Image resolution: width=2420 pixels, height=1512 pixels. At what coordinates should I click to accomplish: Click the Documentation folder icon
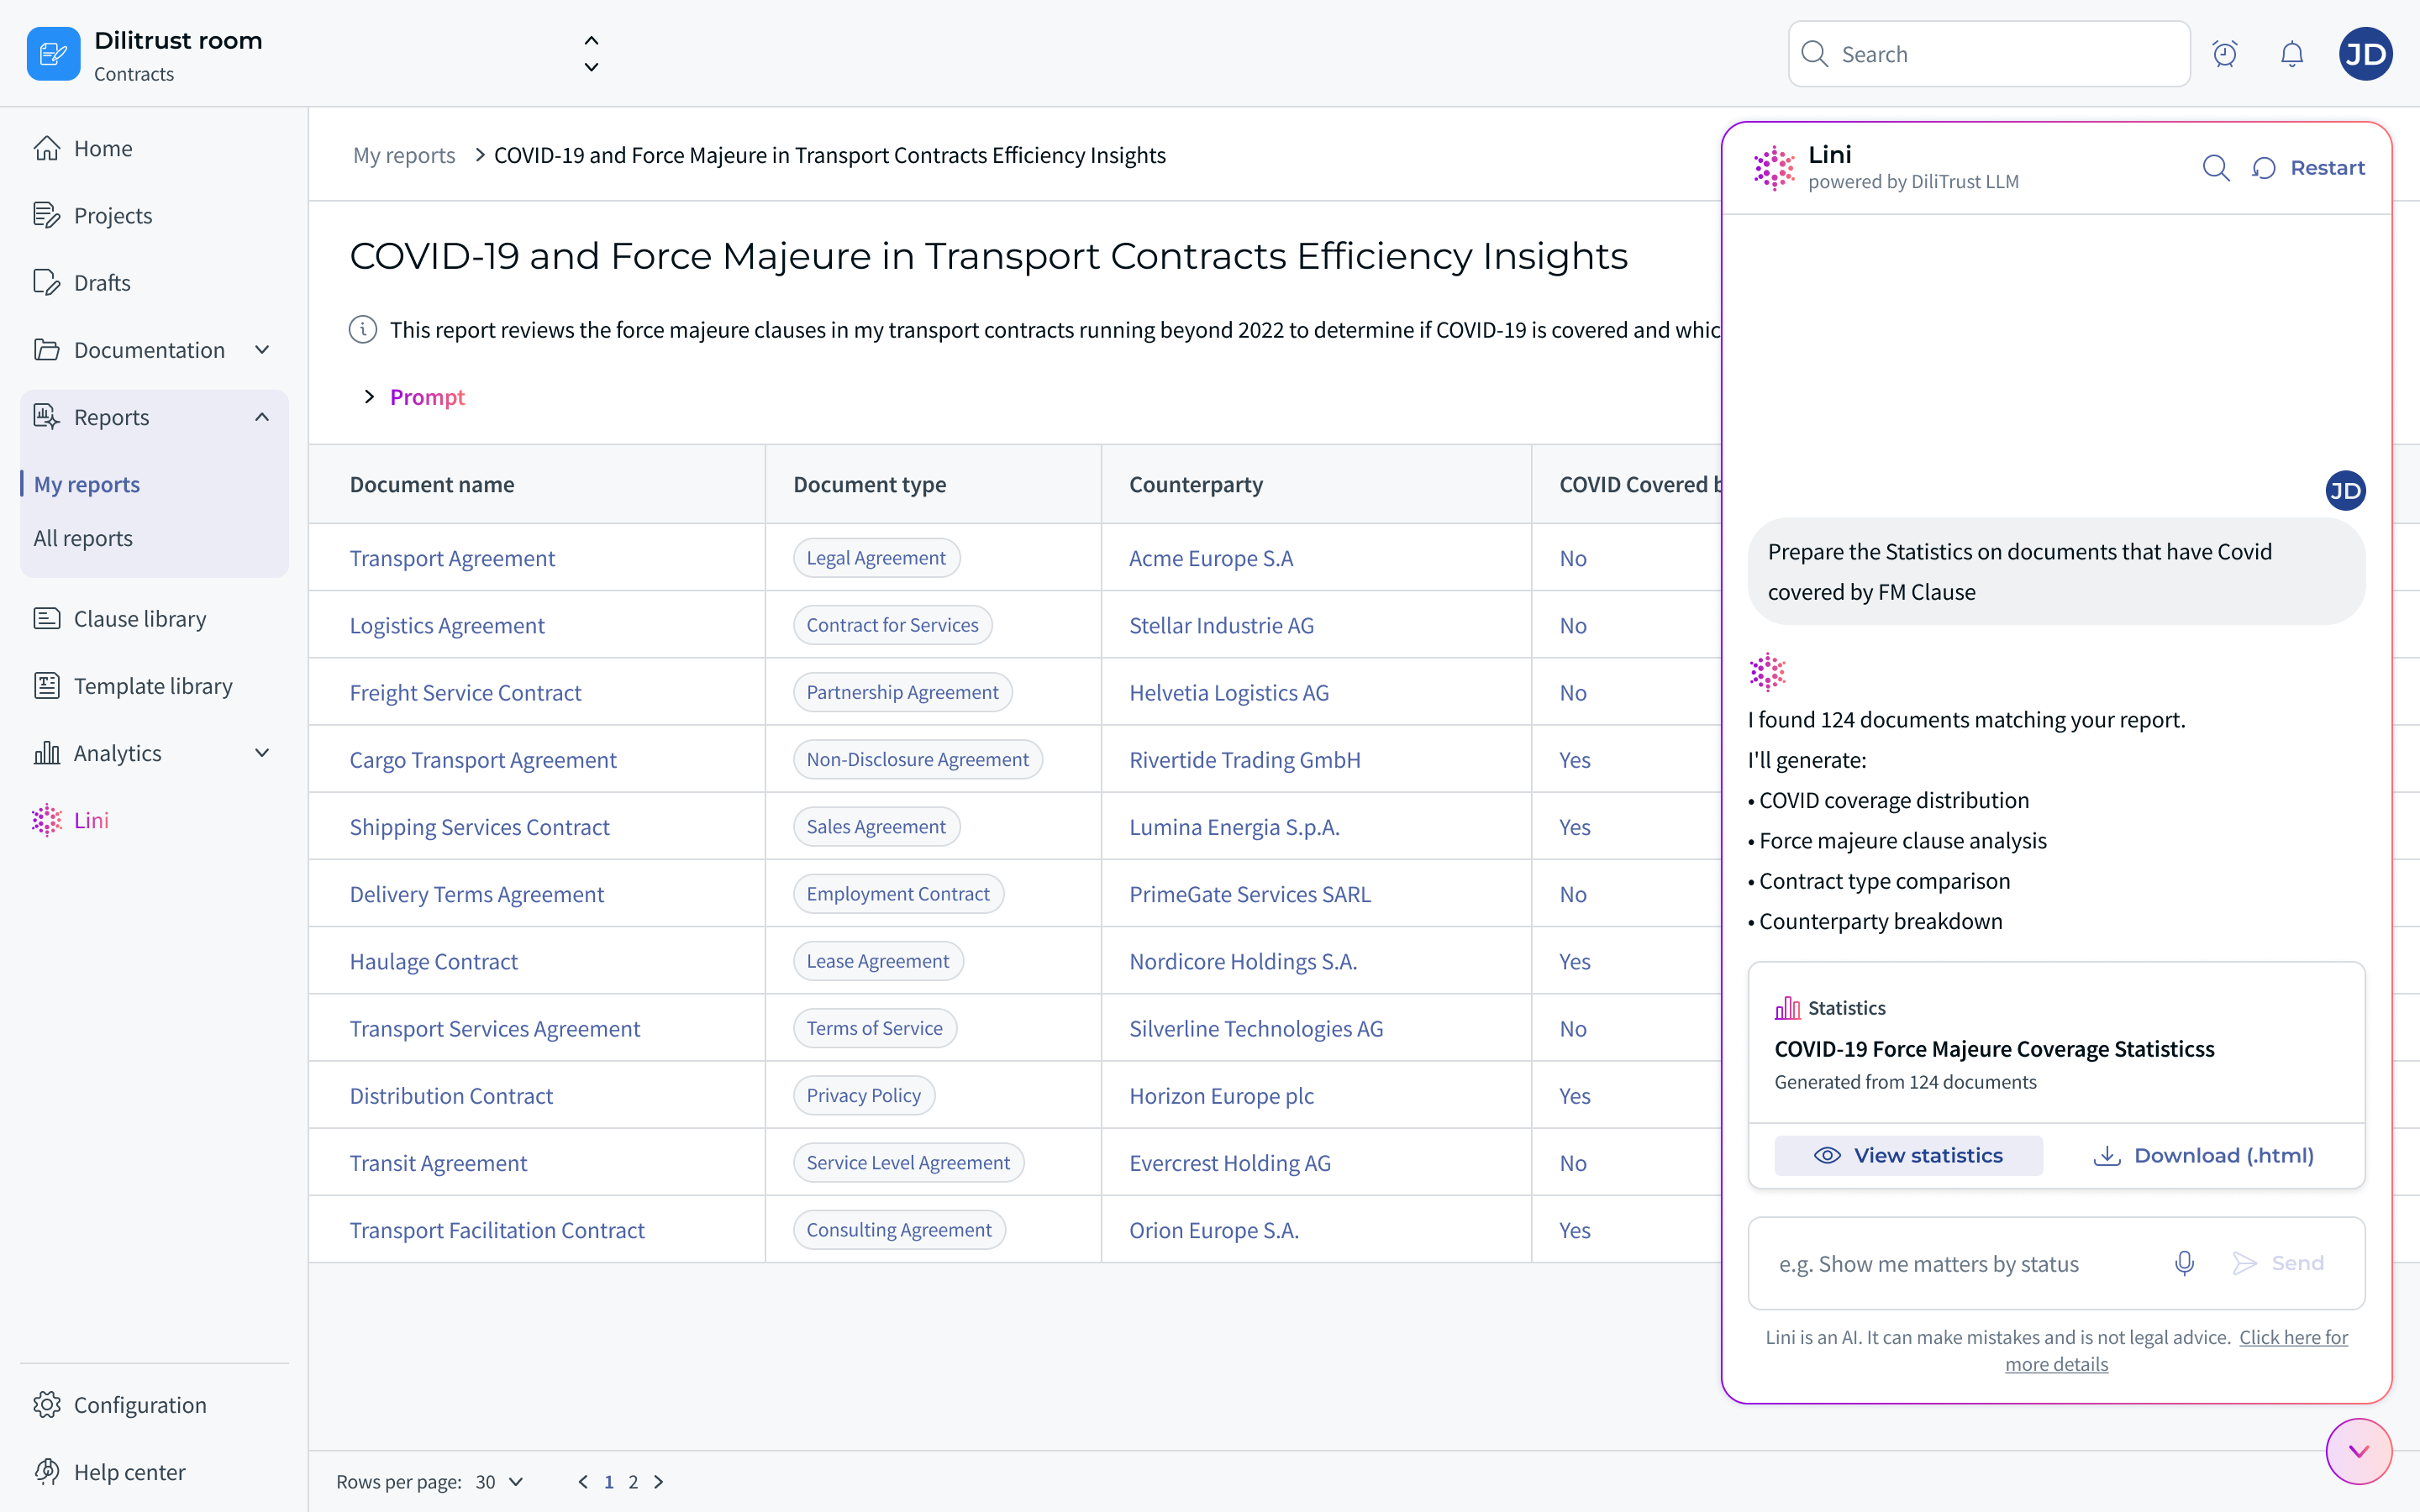point(47,349)
